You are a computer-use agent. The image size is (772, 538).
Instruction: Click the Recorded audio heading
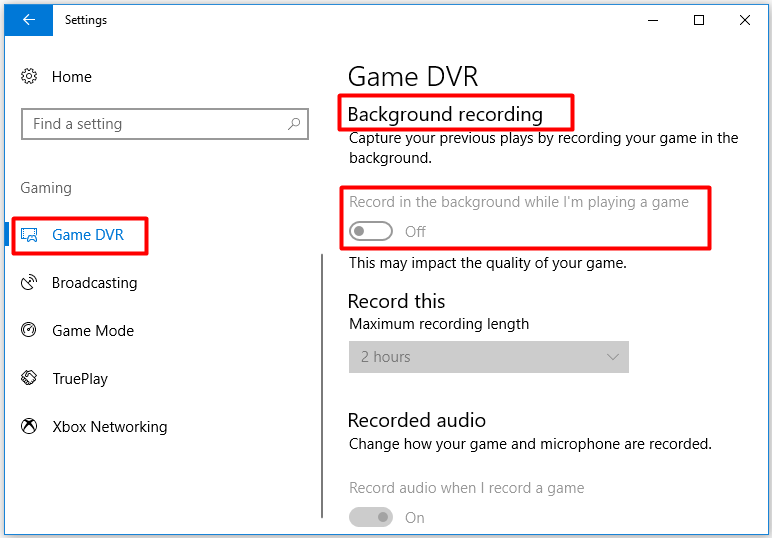(x=417, y=420)
